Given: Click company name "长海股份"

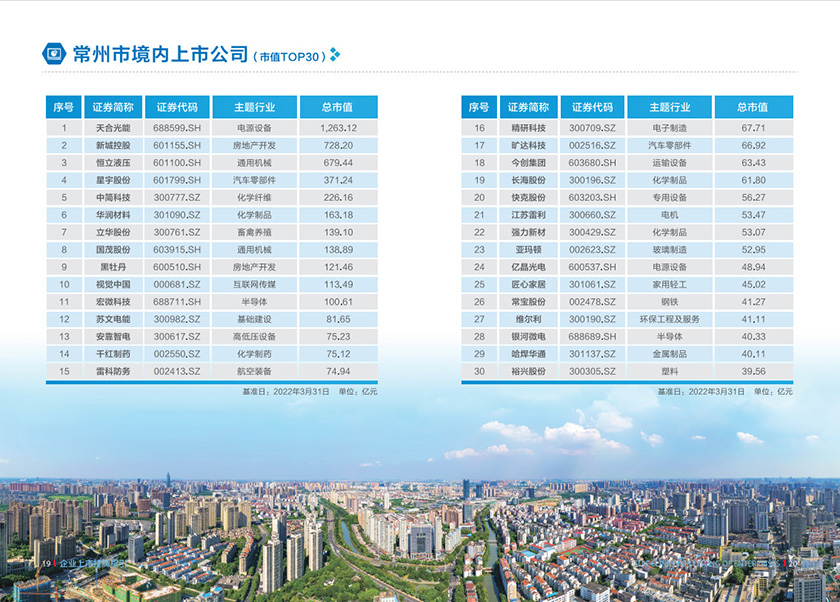Looking at the screenshot, I should (x=529, y=180).
